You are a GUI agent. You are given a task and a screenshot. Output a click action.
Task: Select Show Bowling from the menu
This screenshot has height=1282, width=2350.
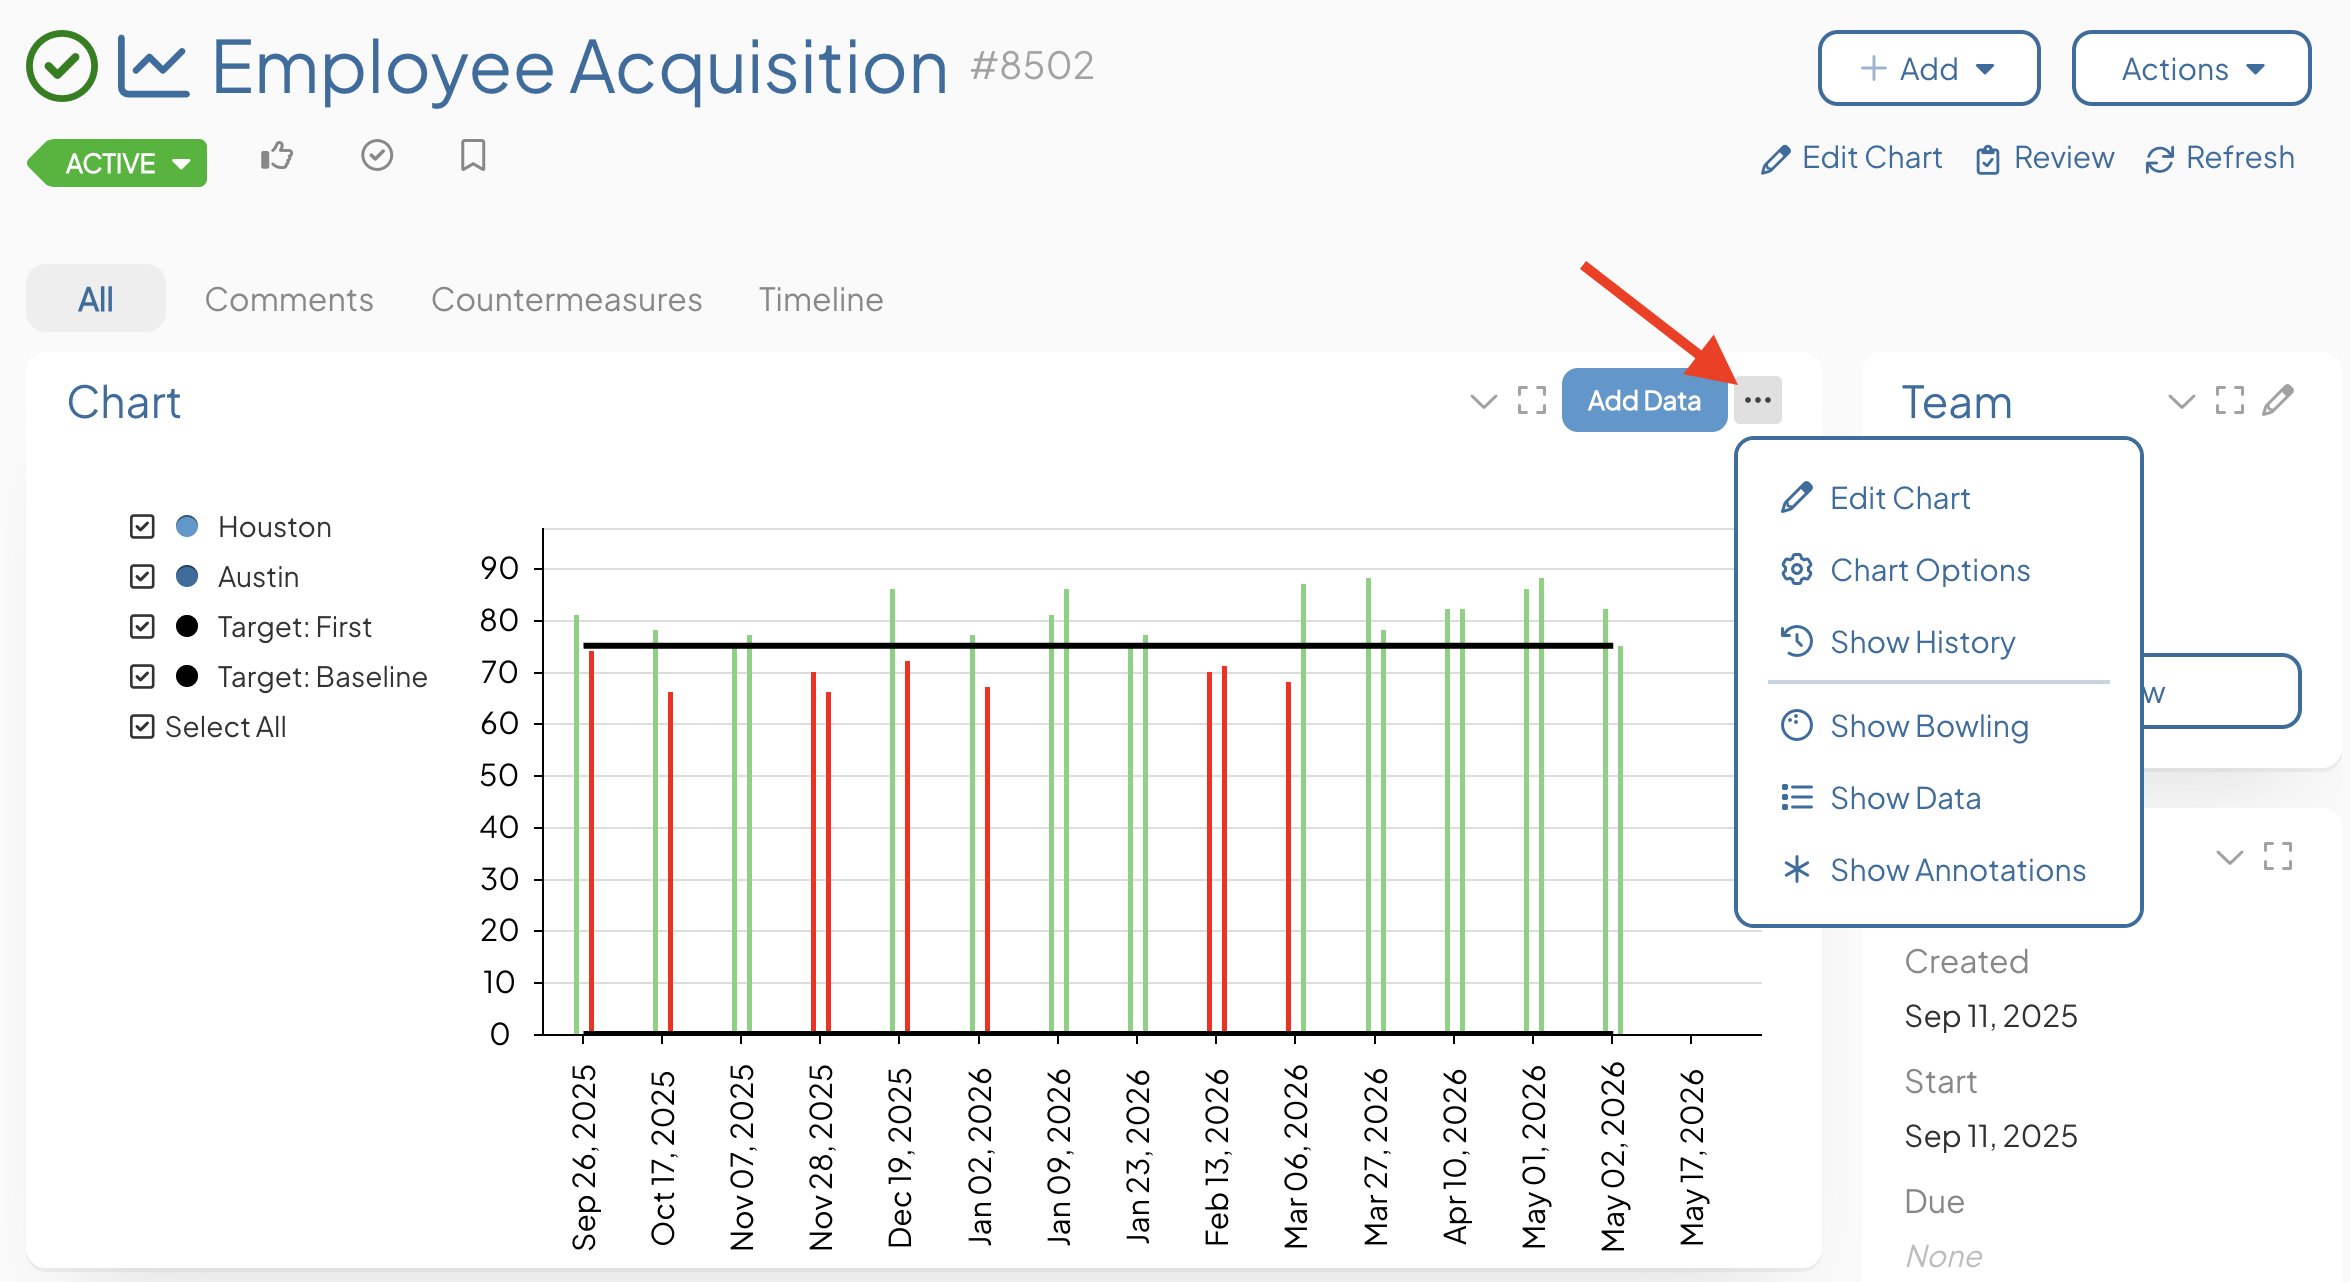click(1929, 726)
